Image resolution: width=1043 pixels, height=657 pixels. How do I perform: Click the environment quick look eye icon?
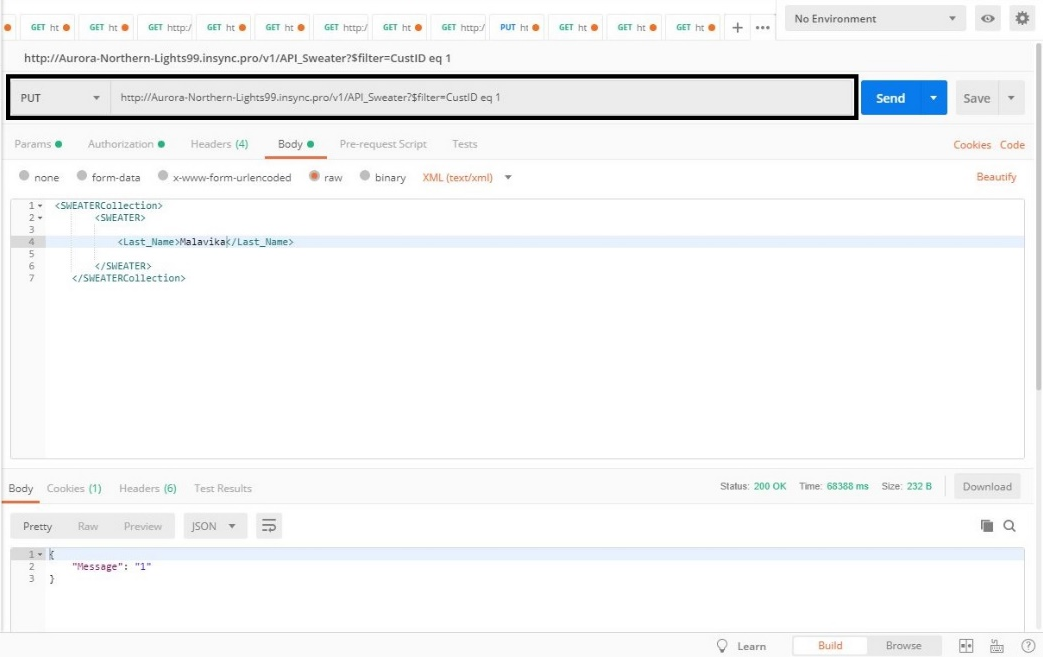click(989, 18)
